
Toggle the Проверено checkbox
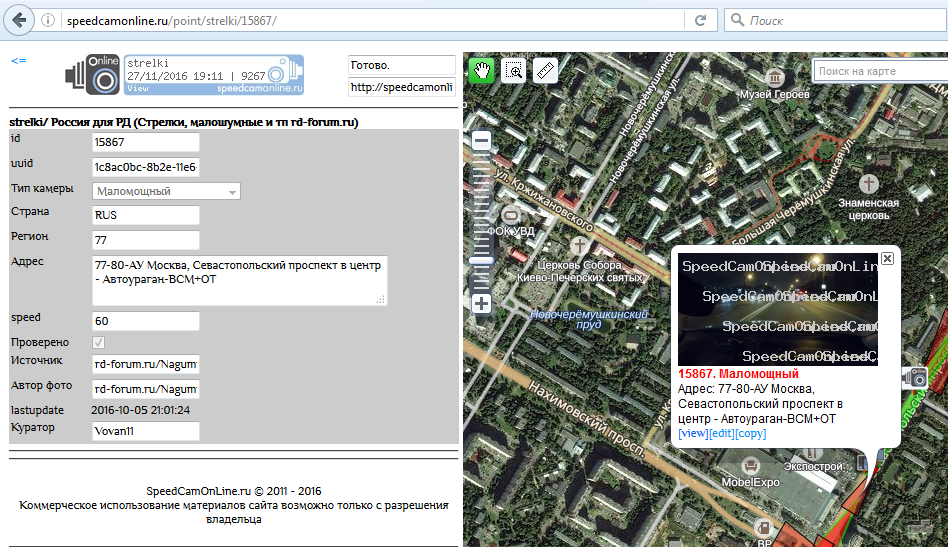click(98, 343)
